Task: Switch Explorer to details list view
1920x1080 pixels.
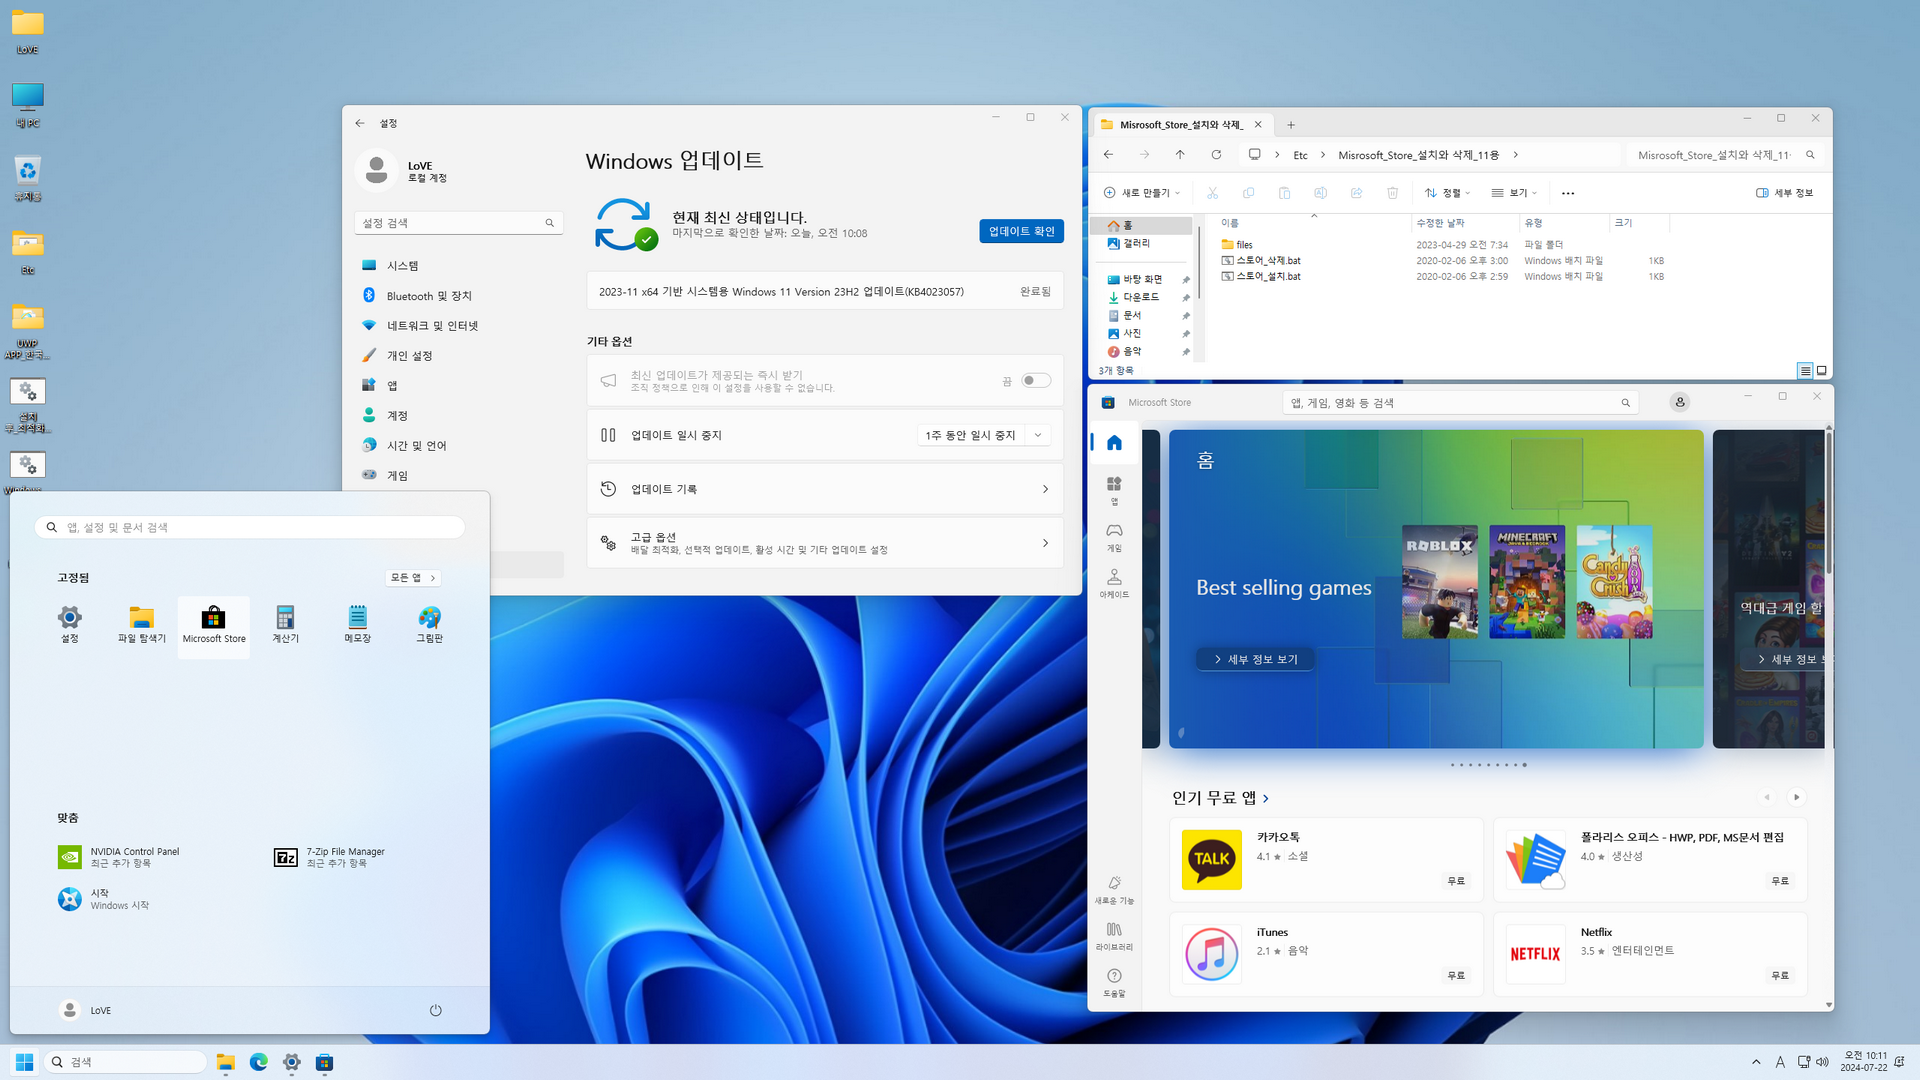Action: coord(1805,371)
